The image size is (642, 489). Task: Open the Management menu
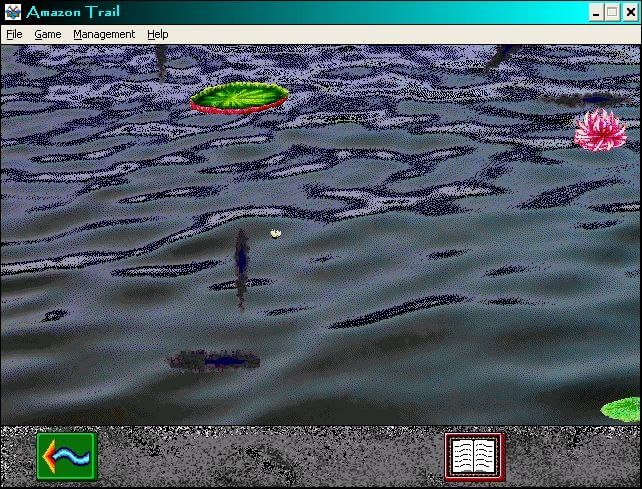104,34
